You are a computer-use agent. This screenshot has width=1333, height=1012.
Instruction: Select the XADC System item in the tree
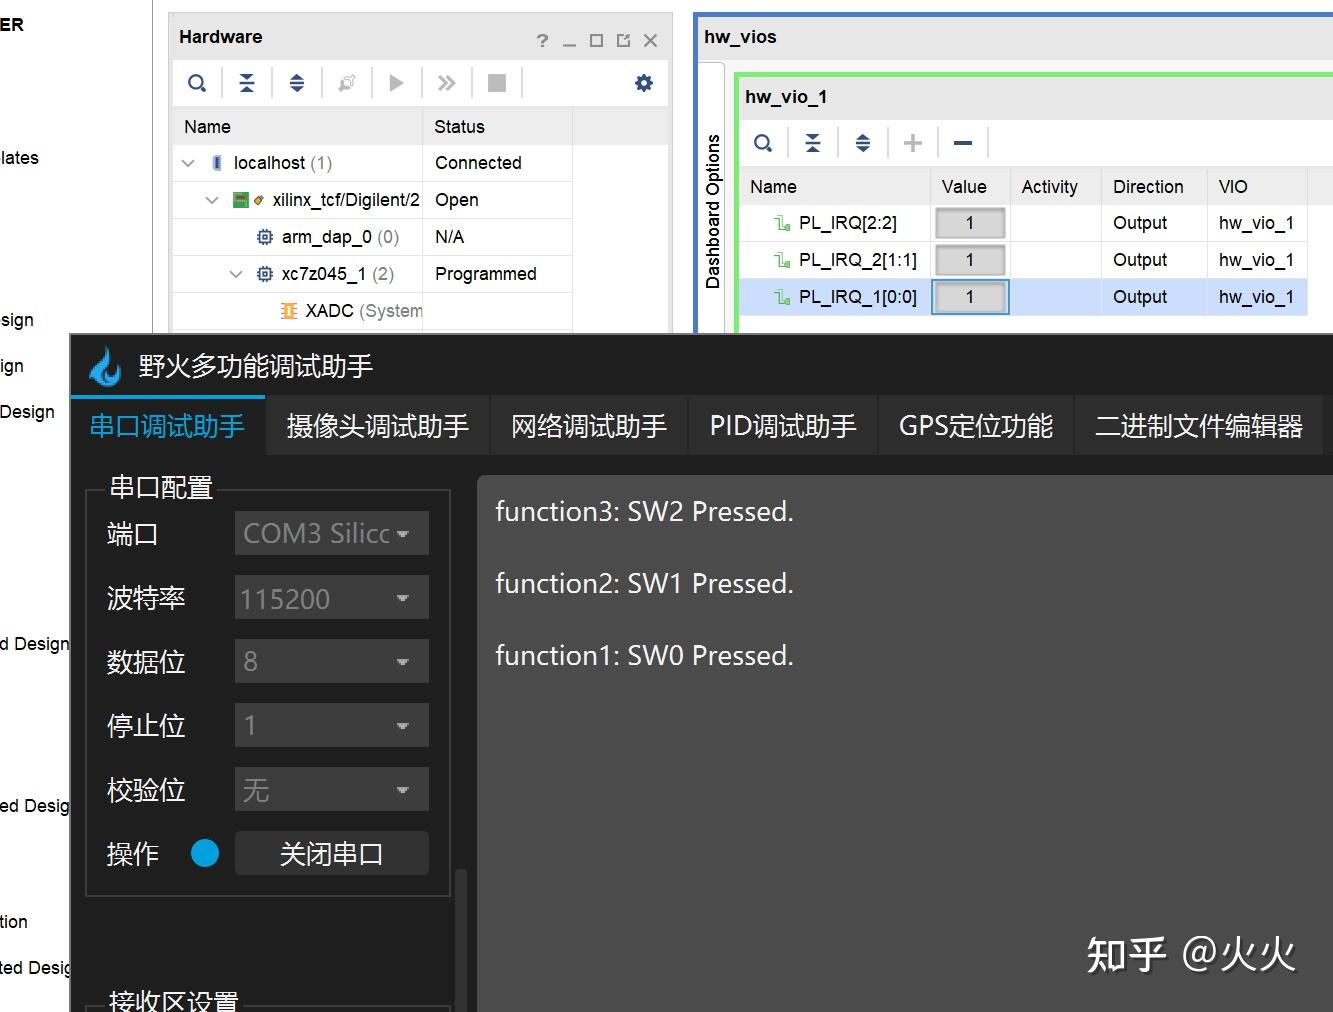[350, 310]
